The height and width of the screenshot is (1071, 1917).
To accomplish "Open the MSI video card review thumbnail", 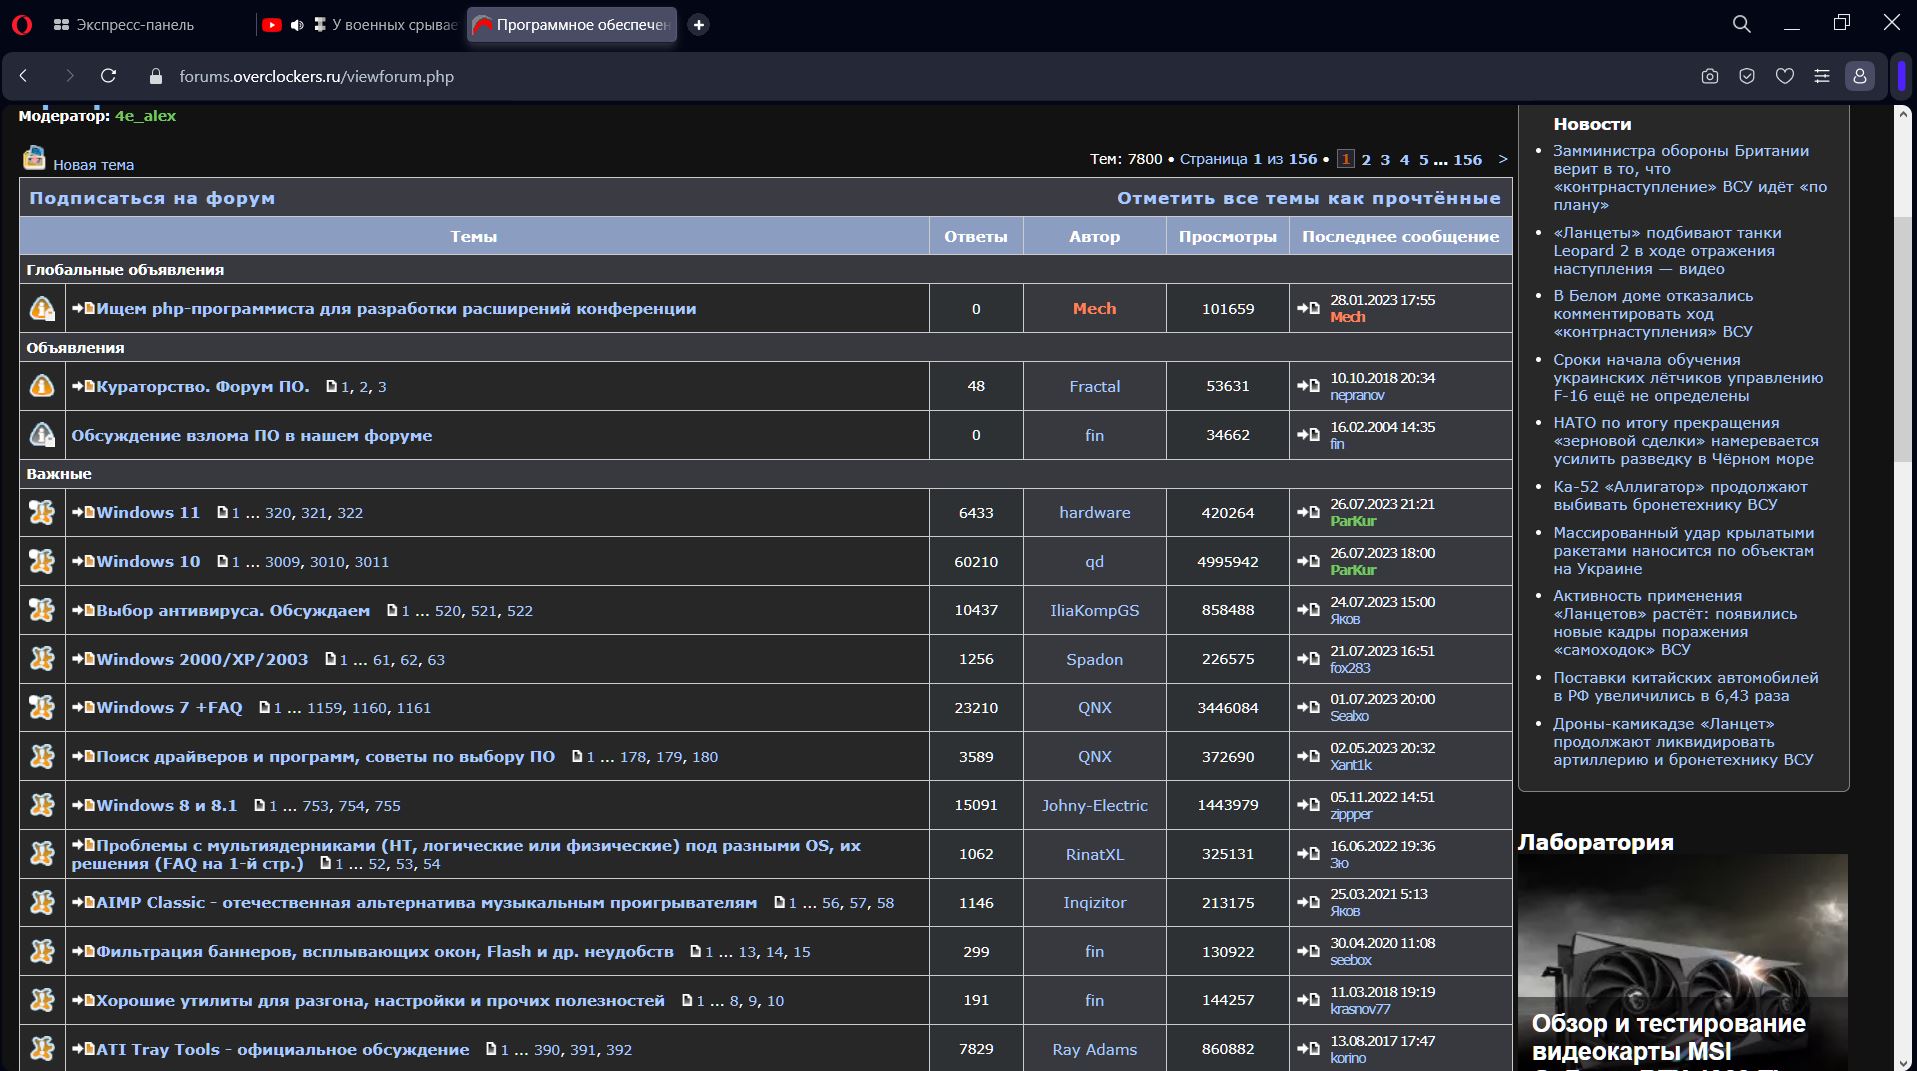I will pos(1683,960).
